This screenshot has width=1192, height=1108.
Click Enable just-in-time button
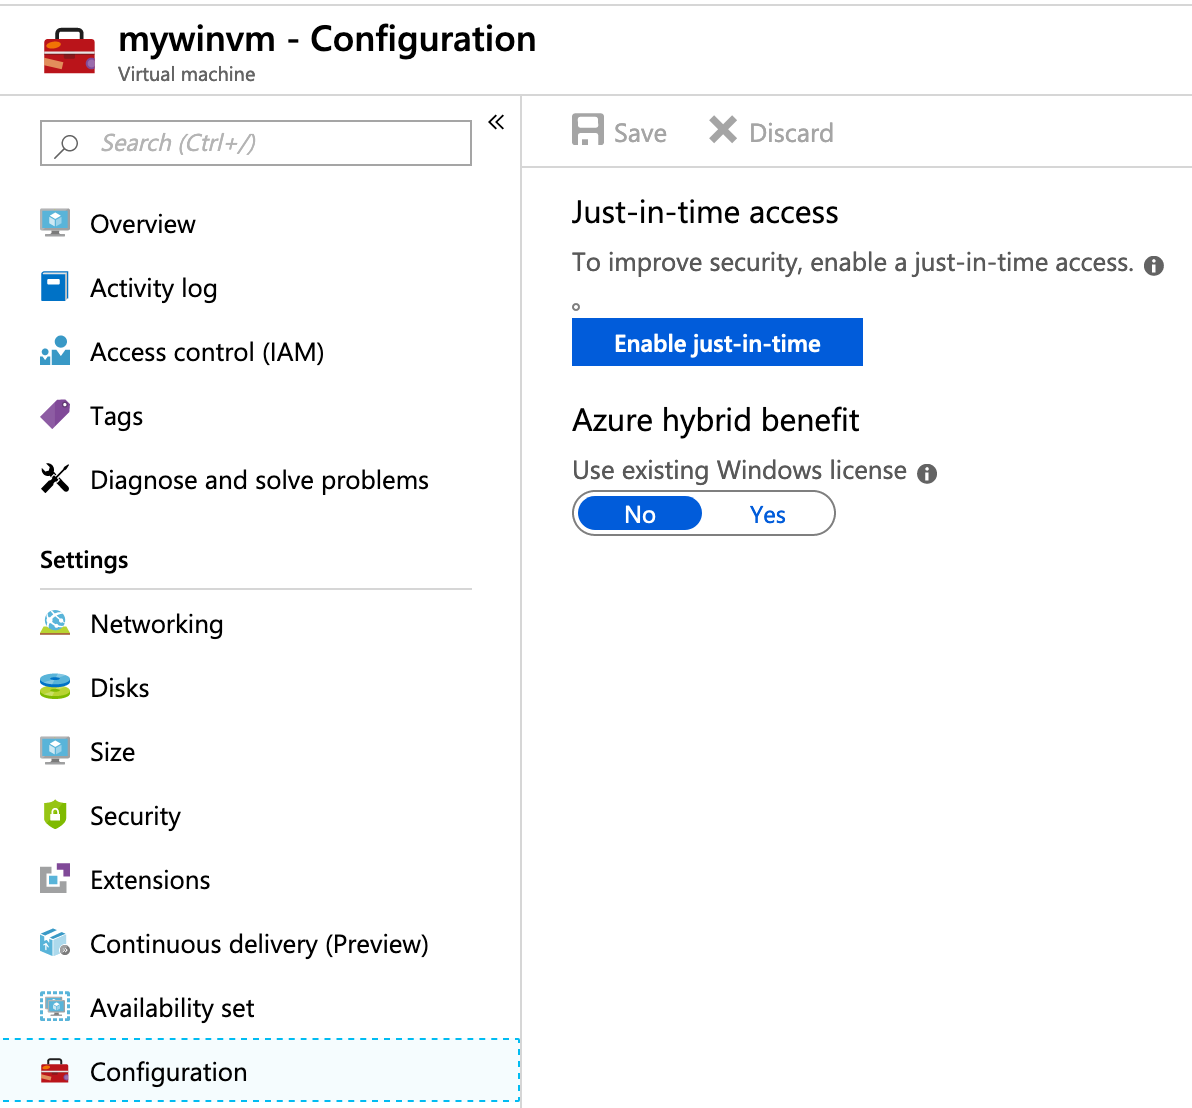(x=717, y=342)
